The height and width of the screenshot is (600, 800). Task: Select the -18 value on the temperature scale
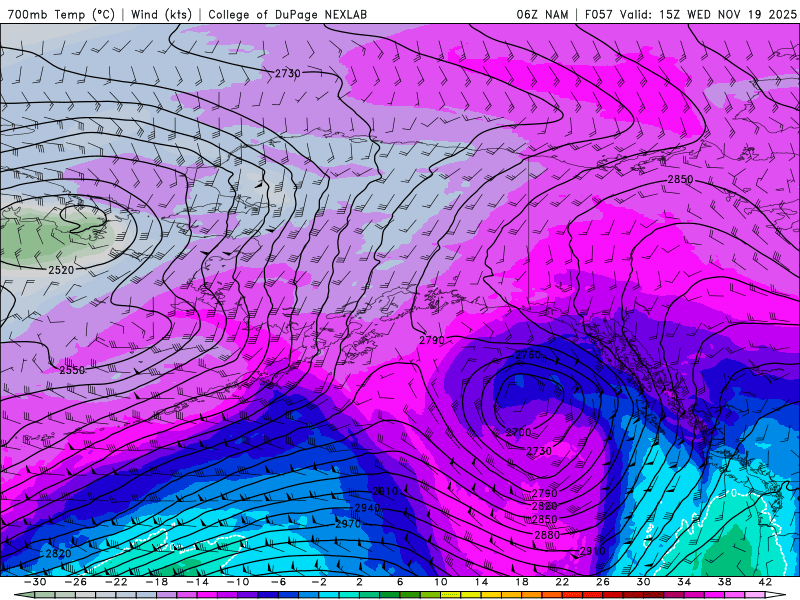click(x=157, y=582)
